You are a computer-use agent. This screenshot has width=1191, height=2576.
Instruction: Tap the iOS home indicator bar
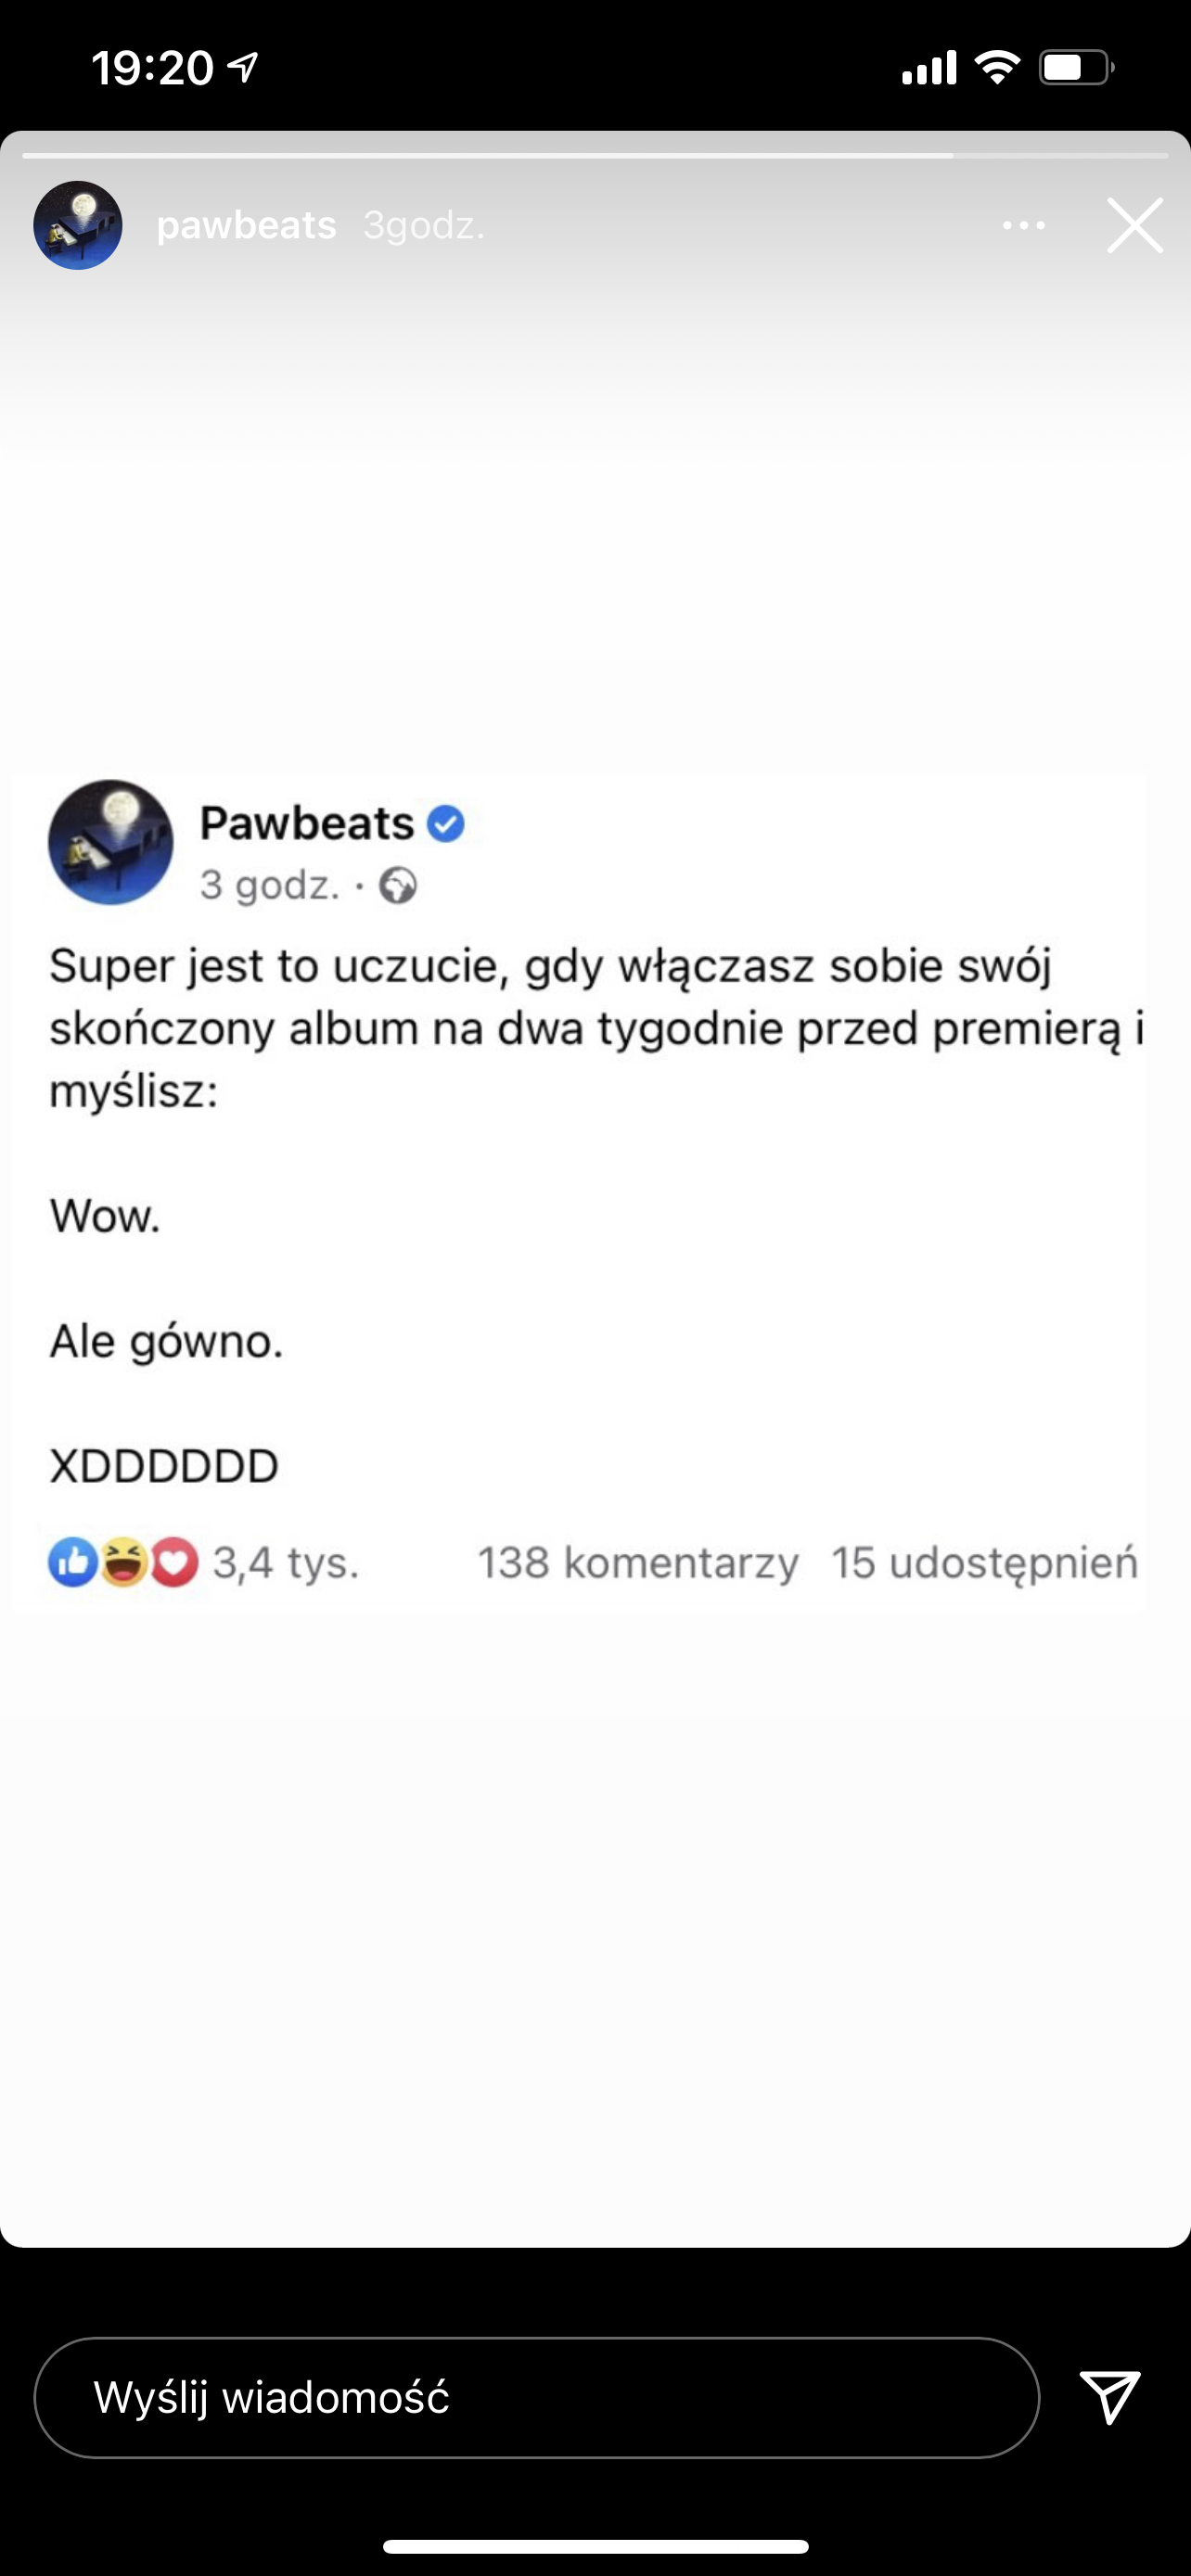click(x=595, y=2545)
